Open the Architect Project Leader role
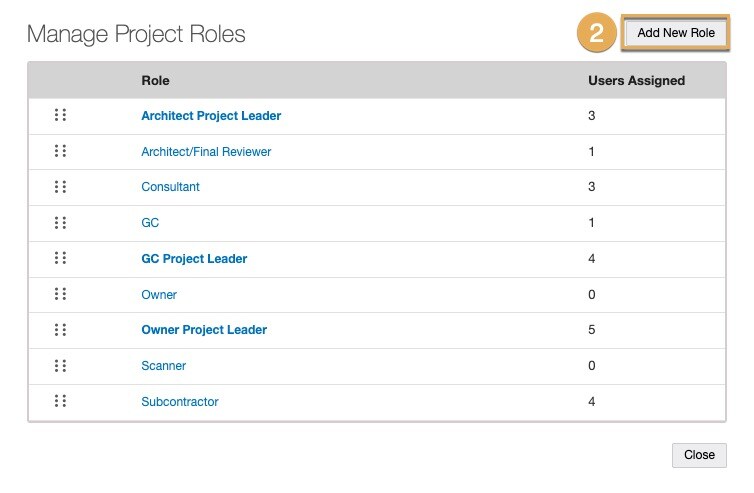 pyautogui.click(x=211, y=116)
